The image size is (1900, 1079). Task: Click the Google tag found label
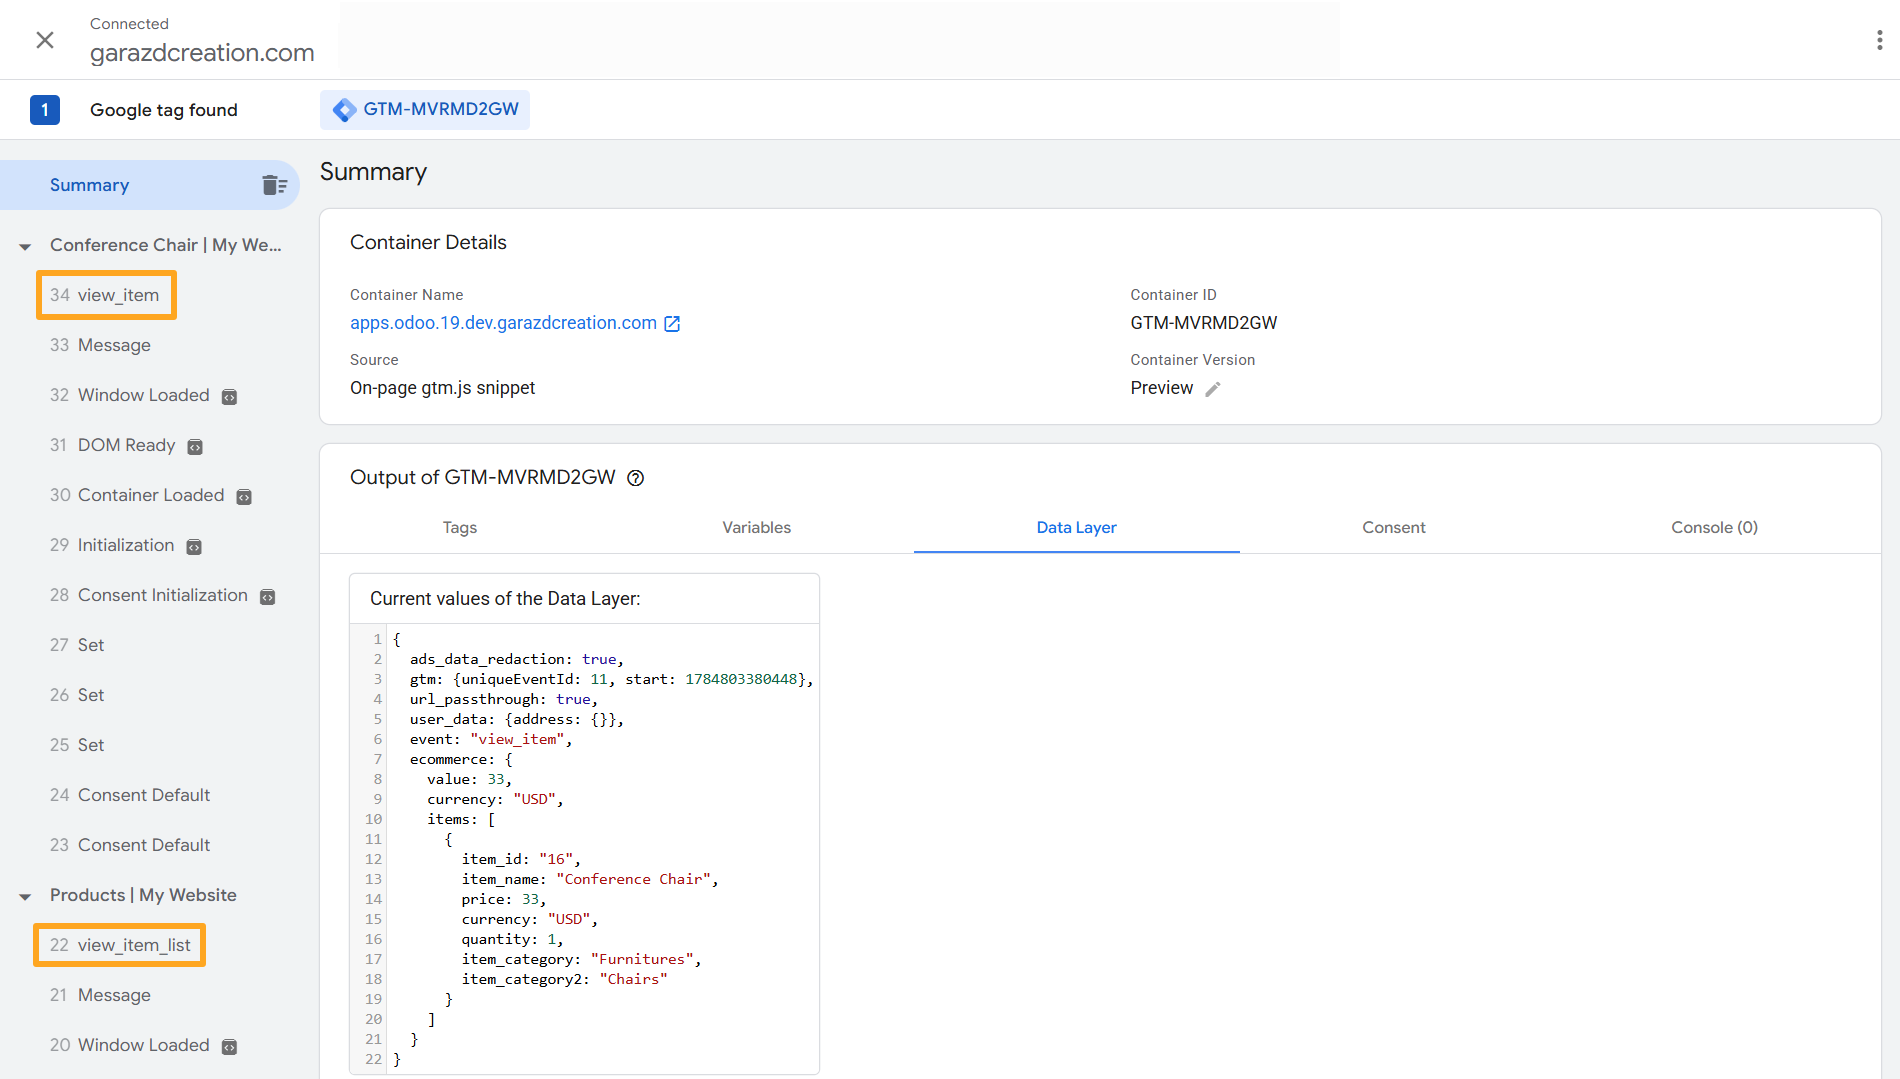[164, 110]
